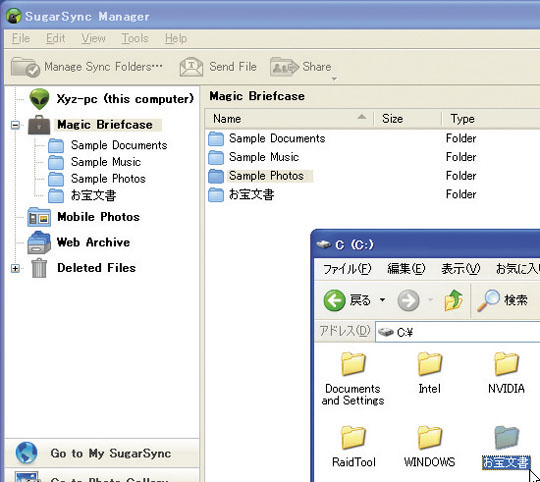This screenshot has height=482, width=540.
Task: Click Sample Music folder icon in file list
Action: [216, 157]
